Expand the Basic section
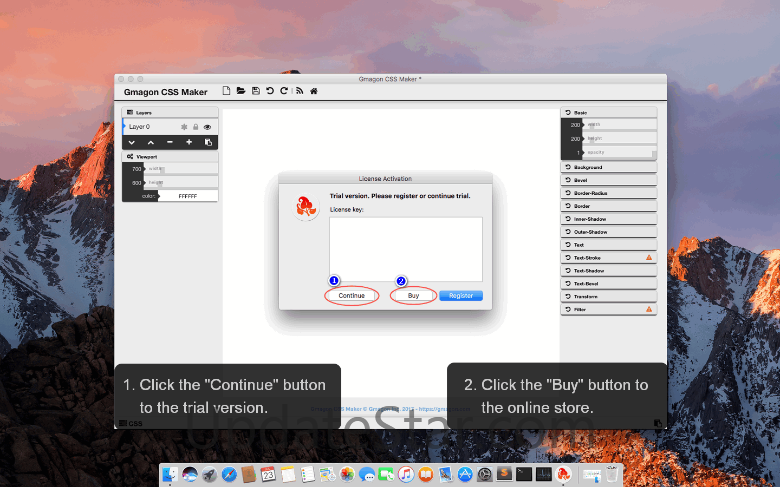The image size is (780, 487). 608,112
